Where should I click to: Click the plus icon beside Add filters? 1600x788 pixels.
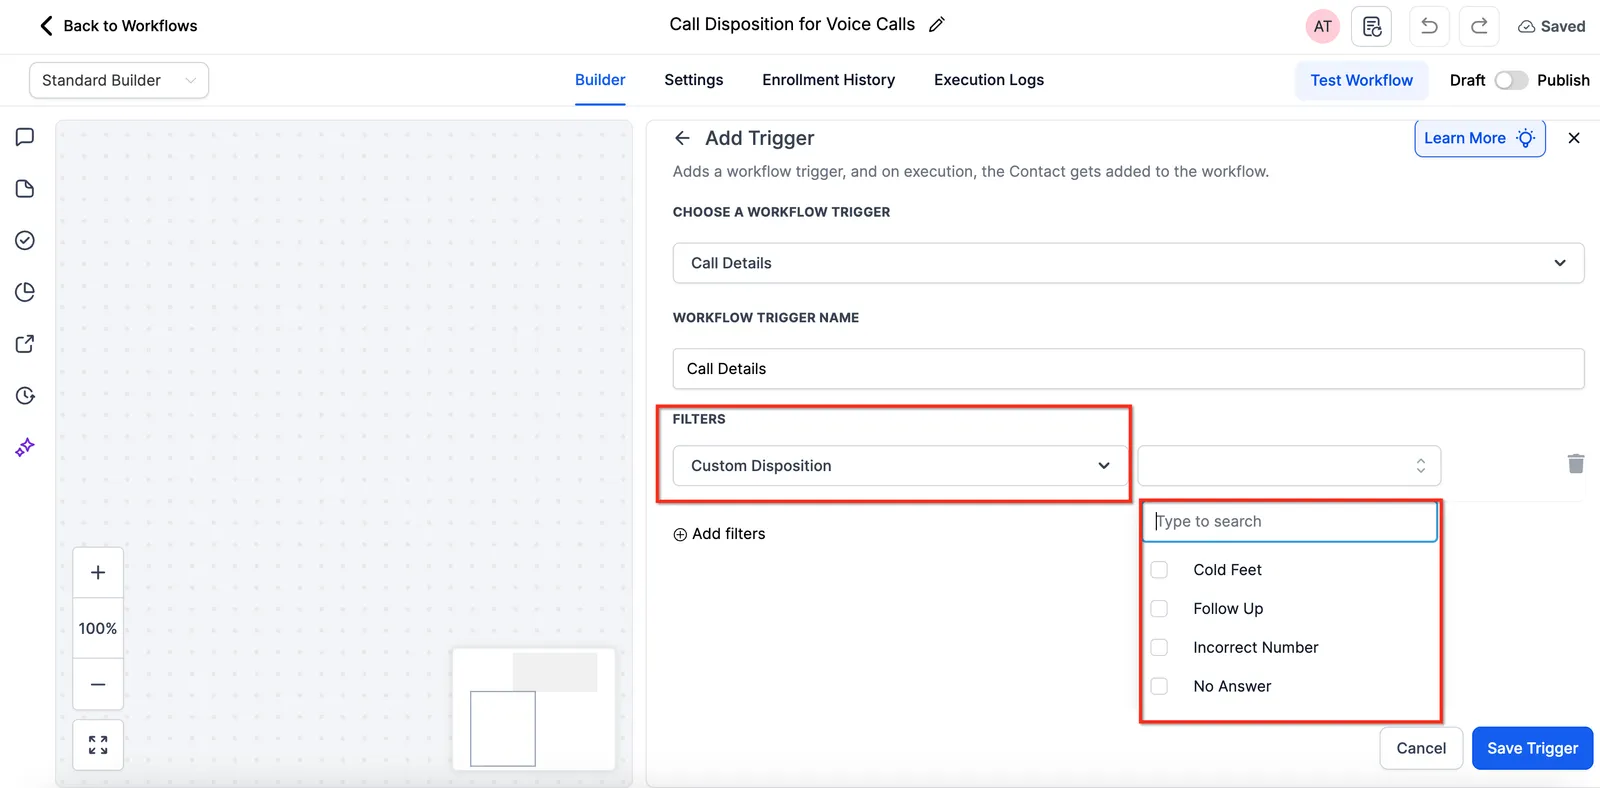point(680,534)
